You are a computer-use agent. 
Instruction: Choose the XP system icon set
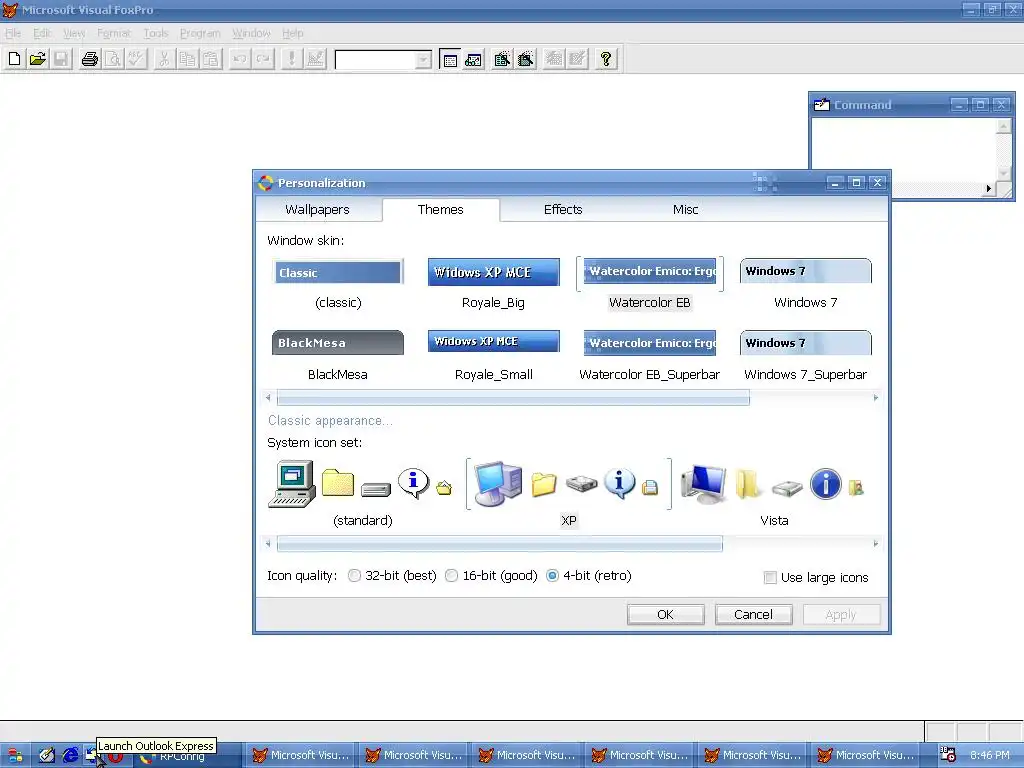tap(569, 494)
